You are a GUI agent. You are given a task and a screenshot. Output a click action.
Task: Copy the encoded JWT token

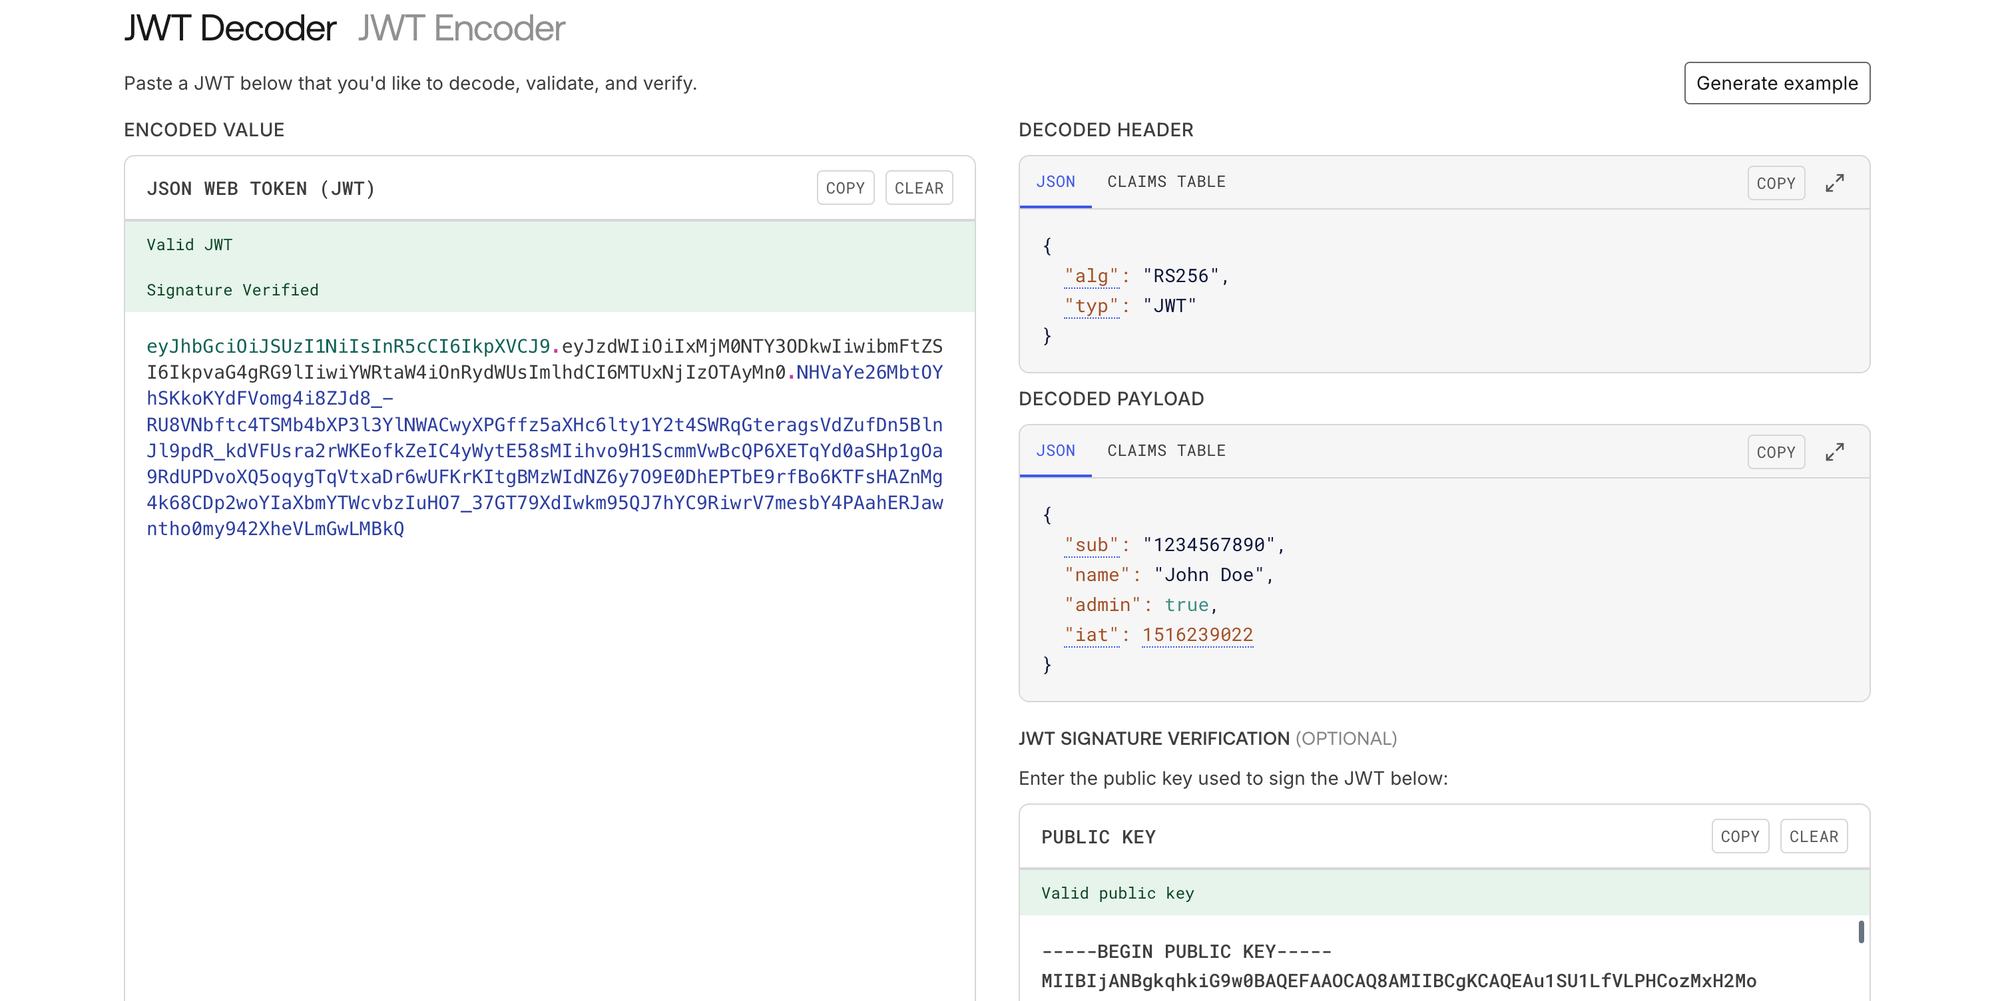(845, 187)
